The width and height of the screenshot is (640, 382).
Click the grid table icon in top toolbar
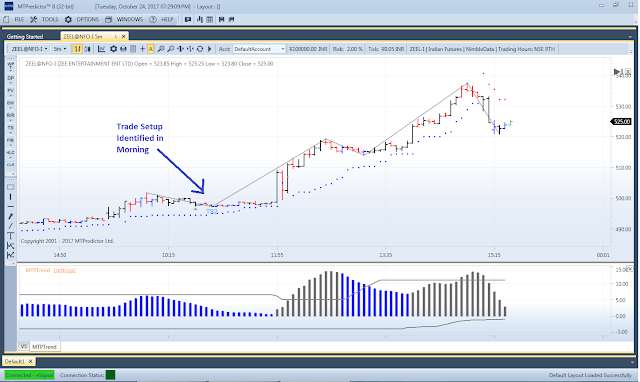[x=209, y=19]
